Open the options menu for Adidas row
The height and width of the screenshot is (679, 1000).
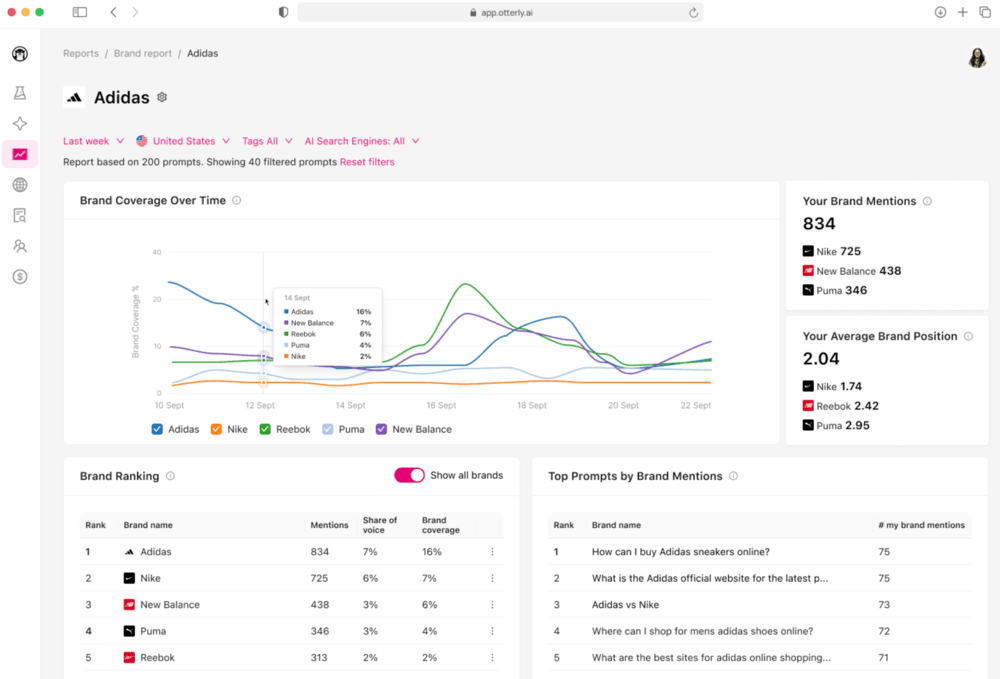tap(492, 551)
